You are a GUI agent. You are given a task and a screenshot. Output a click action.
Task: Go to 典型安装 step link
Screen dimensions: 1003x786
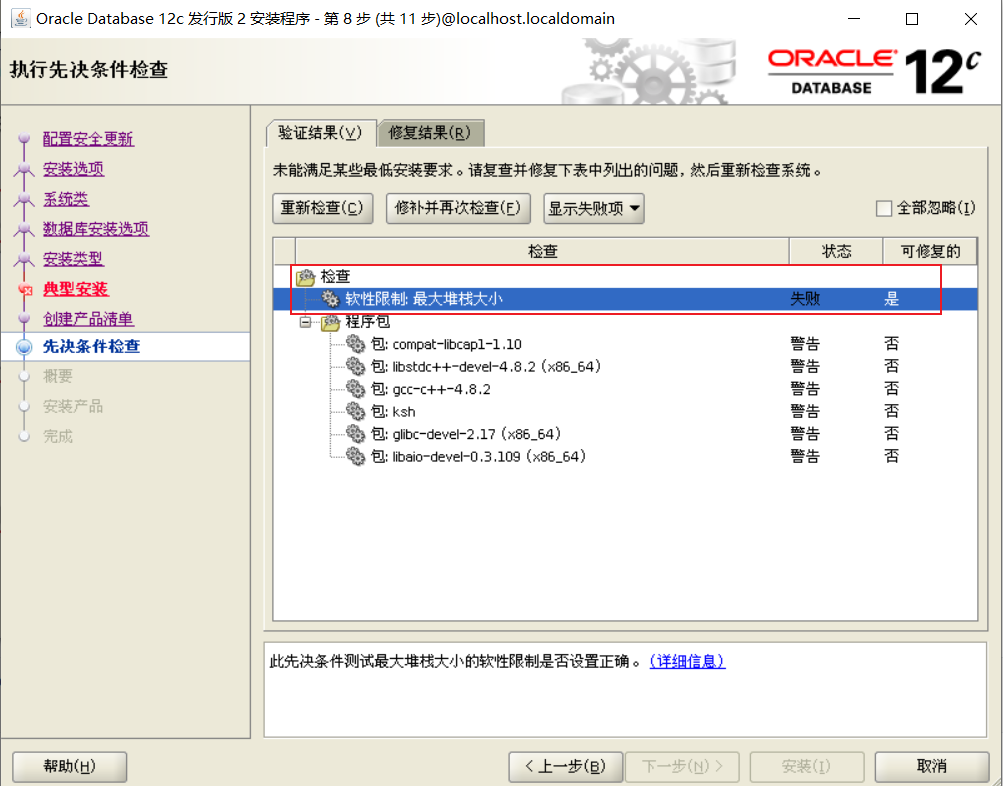coord(75,289)
